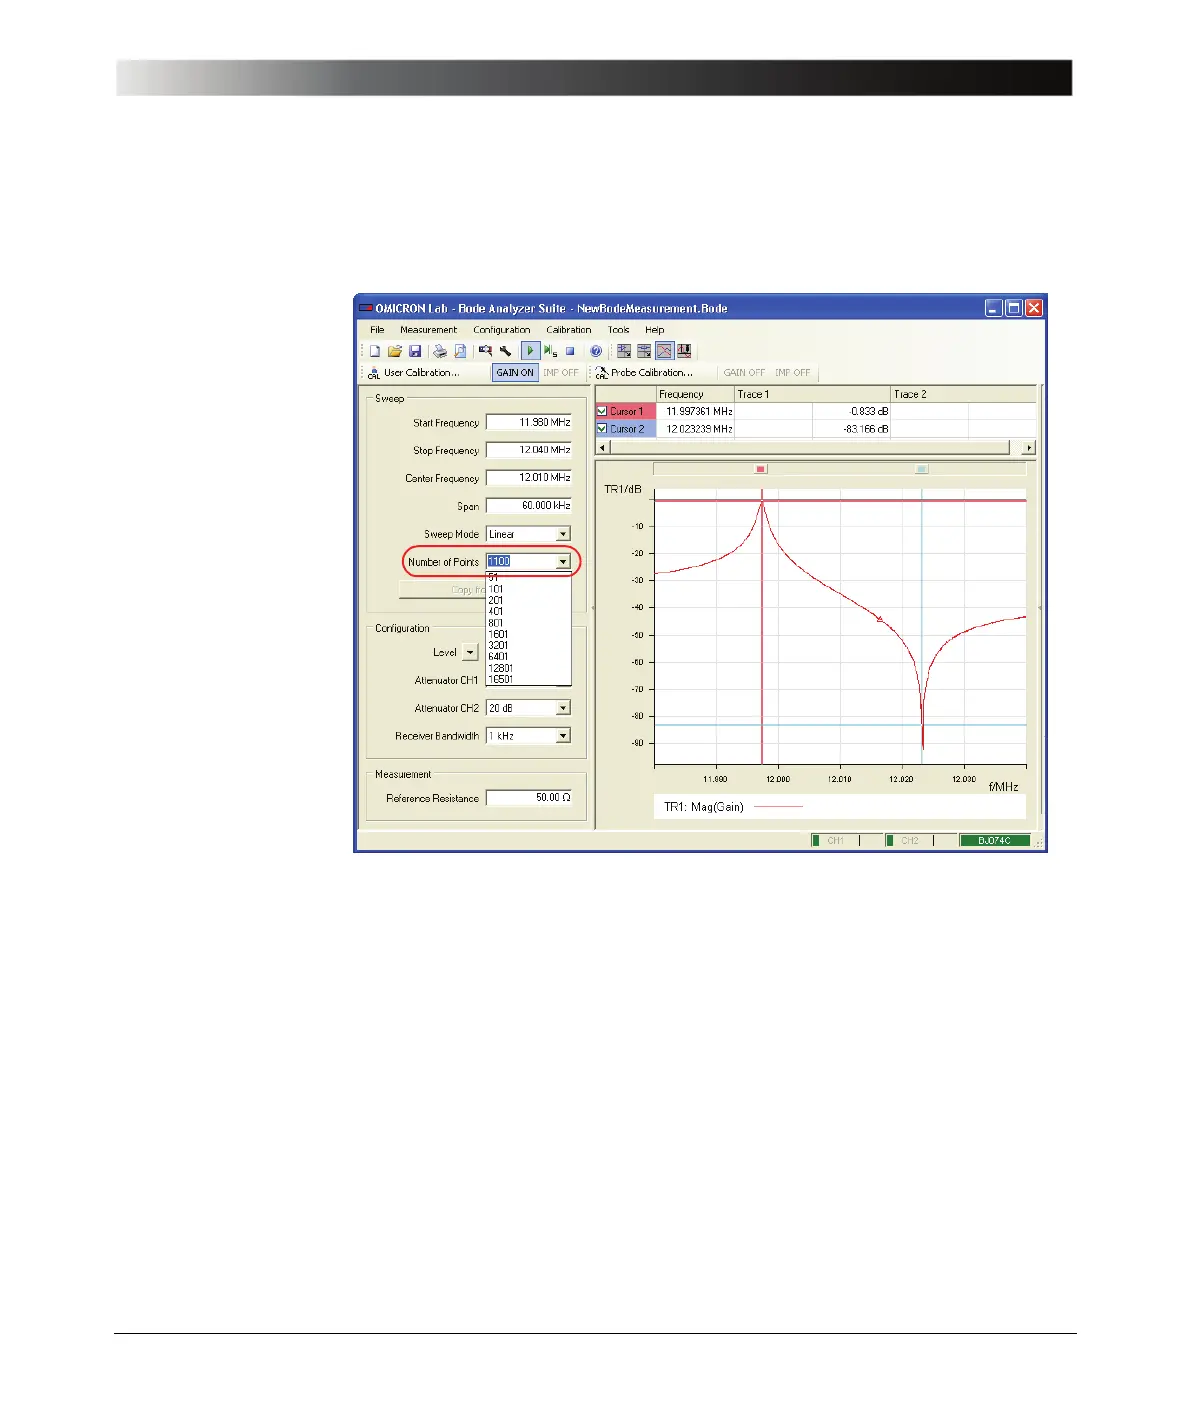Open the Attenuator CH2 dropdown

(563, 708)
